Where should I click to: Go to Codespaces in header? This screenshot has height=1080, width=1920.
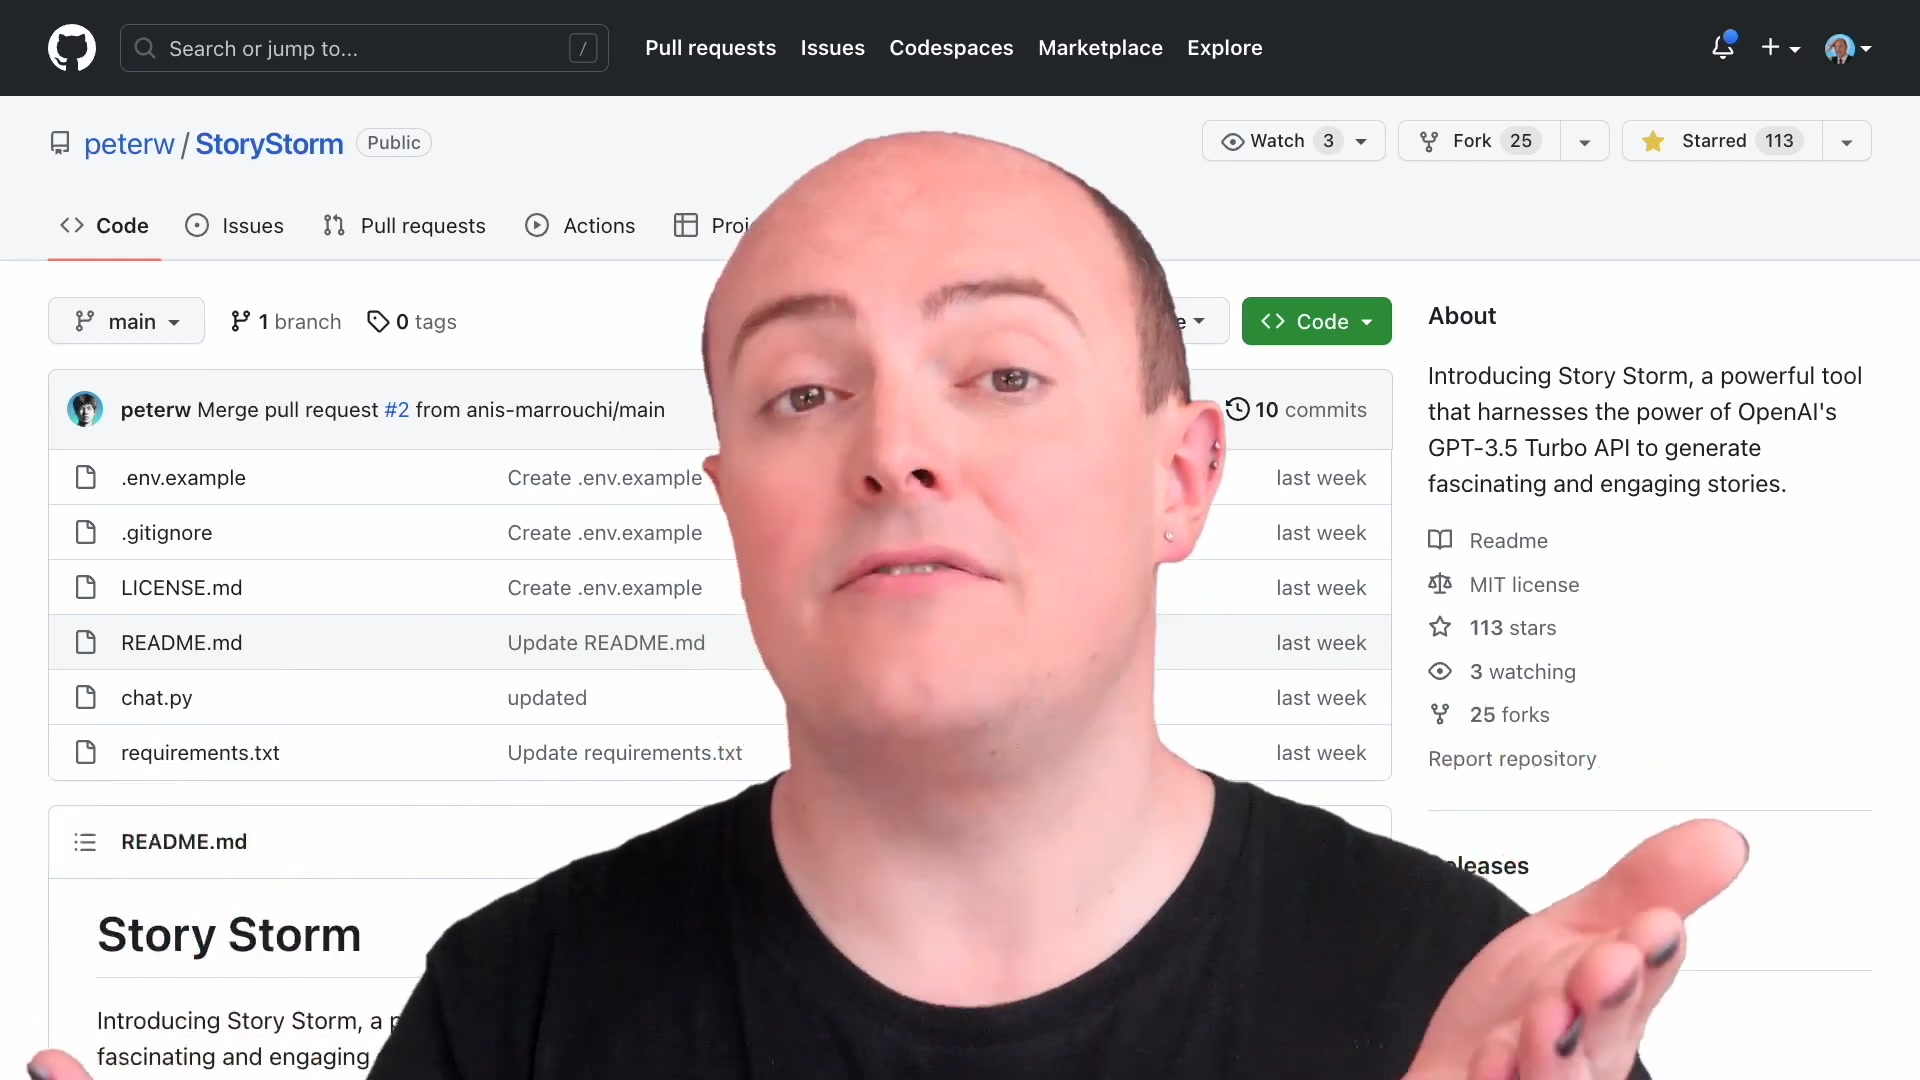[x=951, y=48]
